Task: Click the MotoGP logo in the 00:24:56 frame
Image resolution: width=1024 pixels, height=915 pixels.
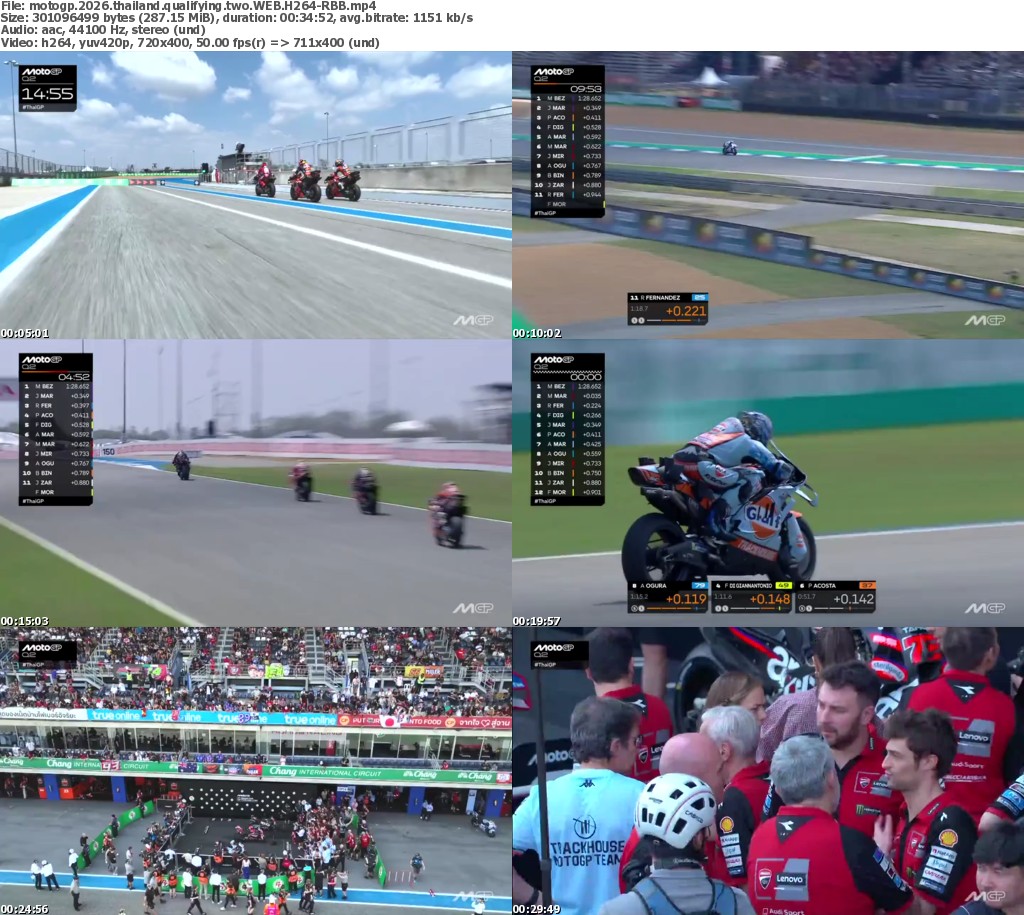Action: coord(47,650)
